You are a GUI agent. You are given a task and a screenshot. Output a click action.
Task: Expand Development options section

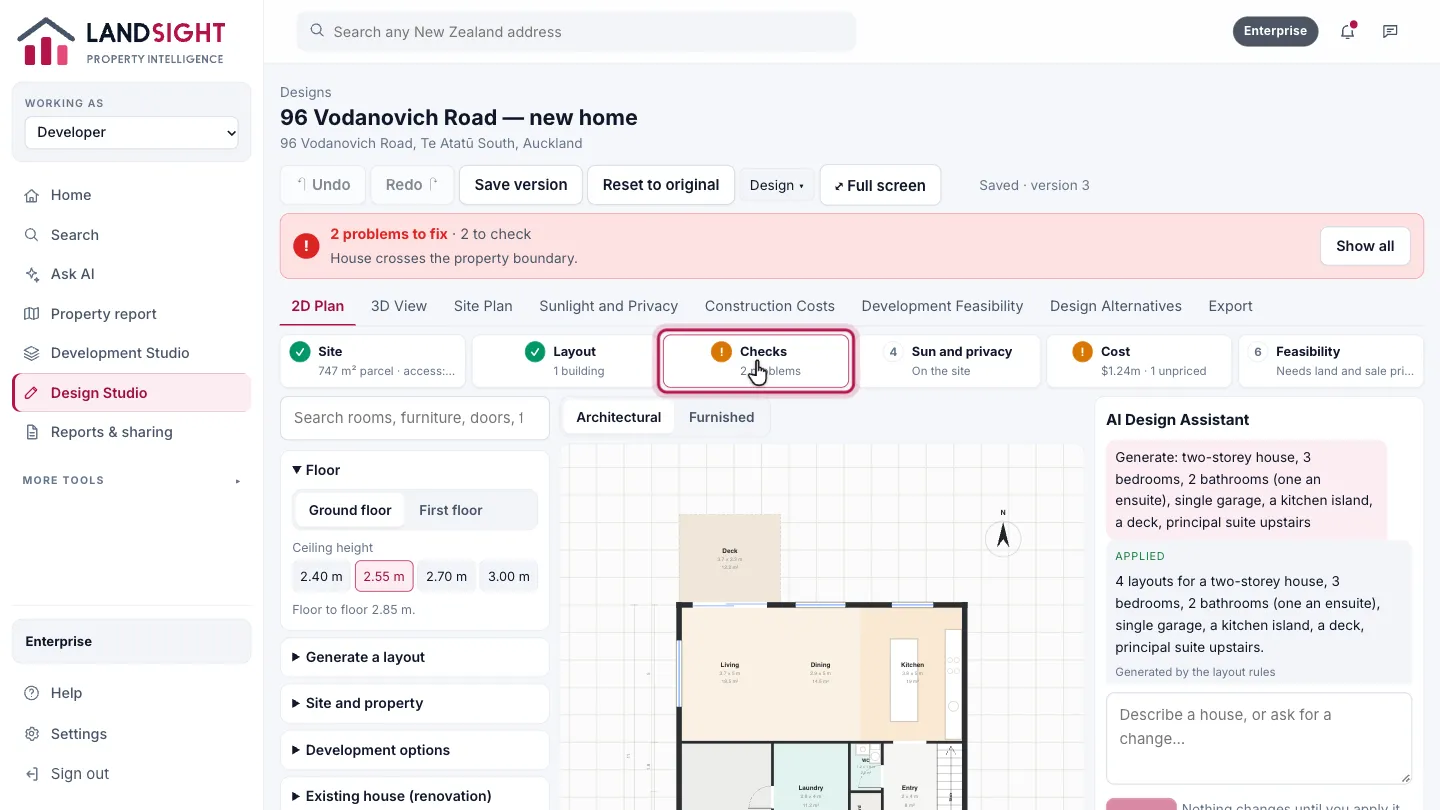click(x=415, y=750)
